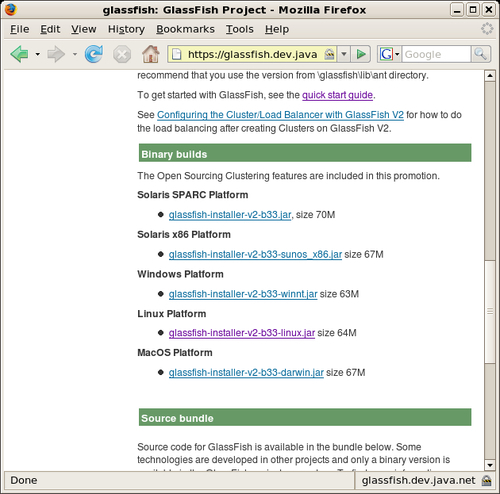Click the activity throbber icon

point(487,29)
